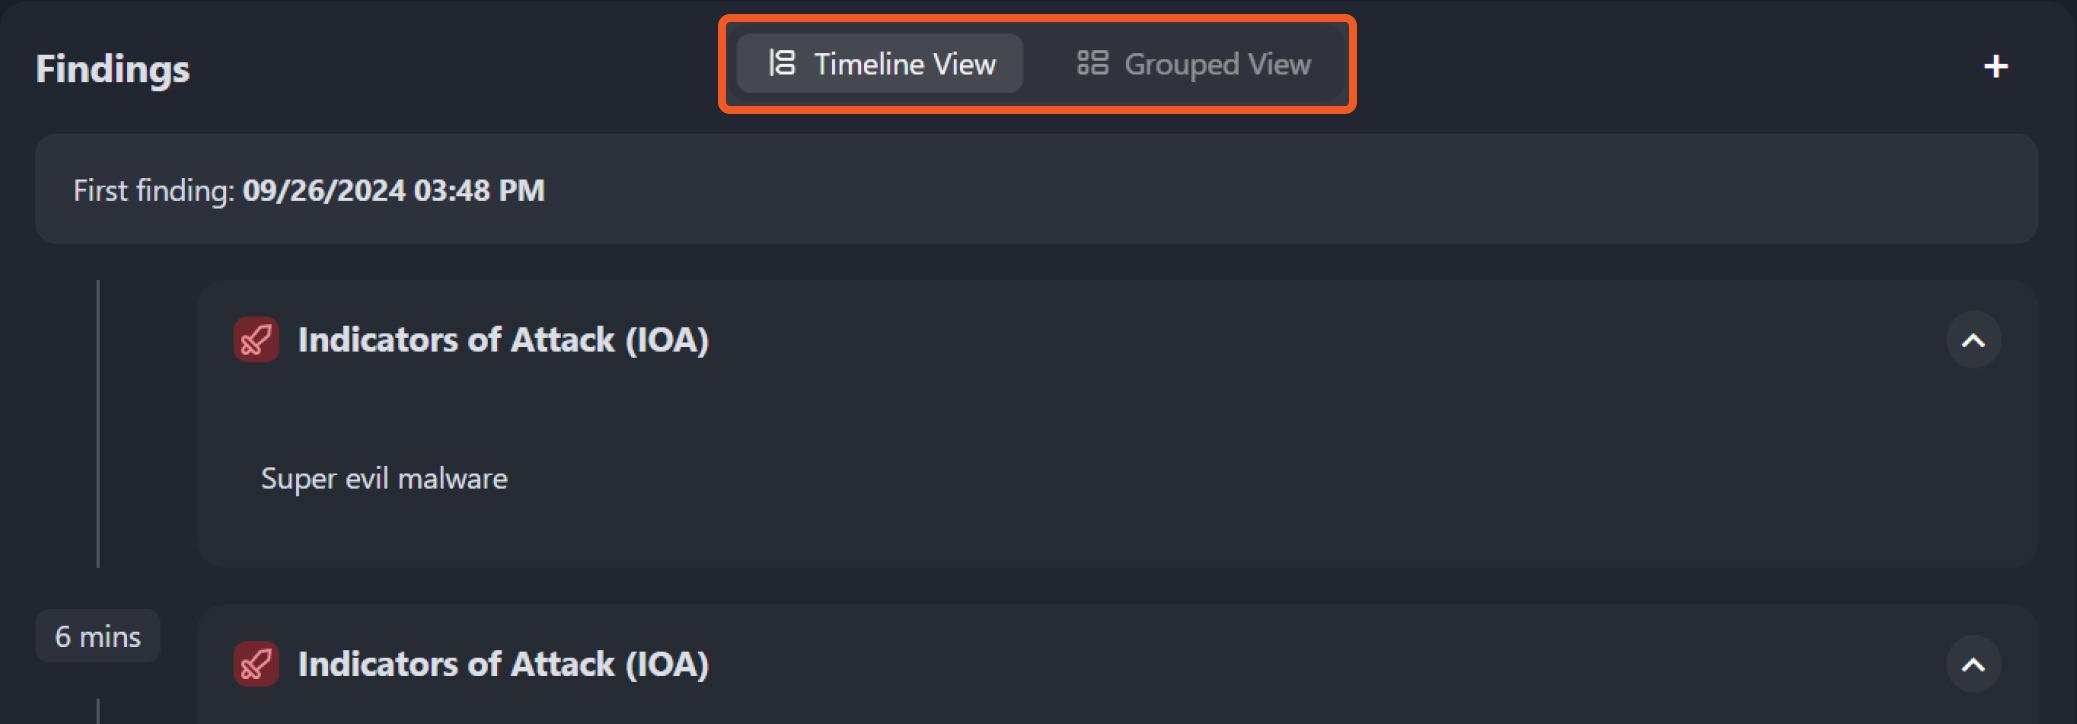Click the Grouped View grid icon
This screenshot has width=2077, height=724.
pyautogui.click(x=1092, y=63)
